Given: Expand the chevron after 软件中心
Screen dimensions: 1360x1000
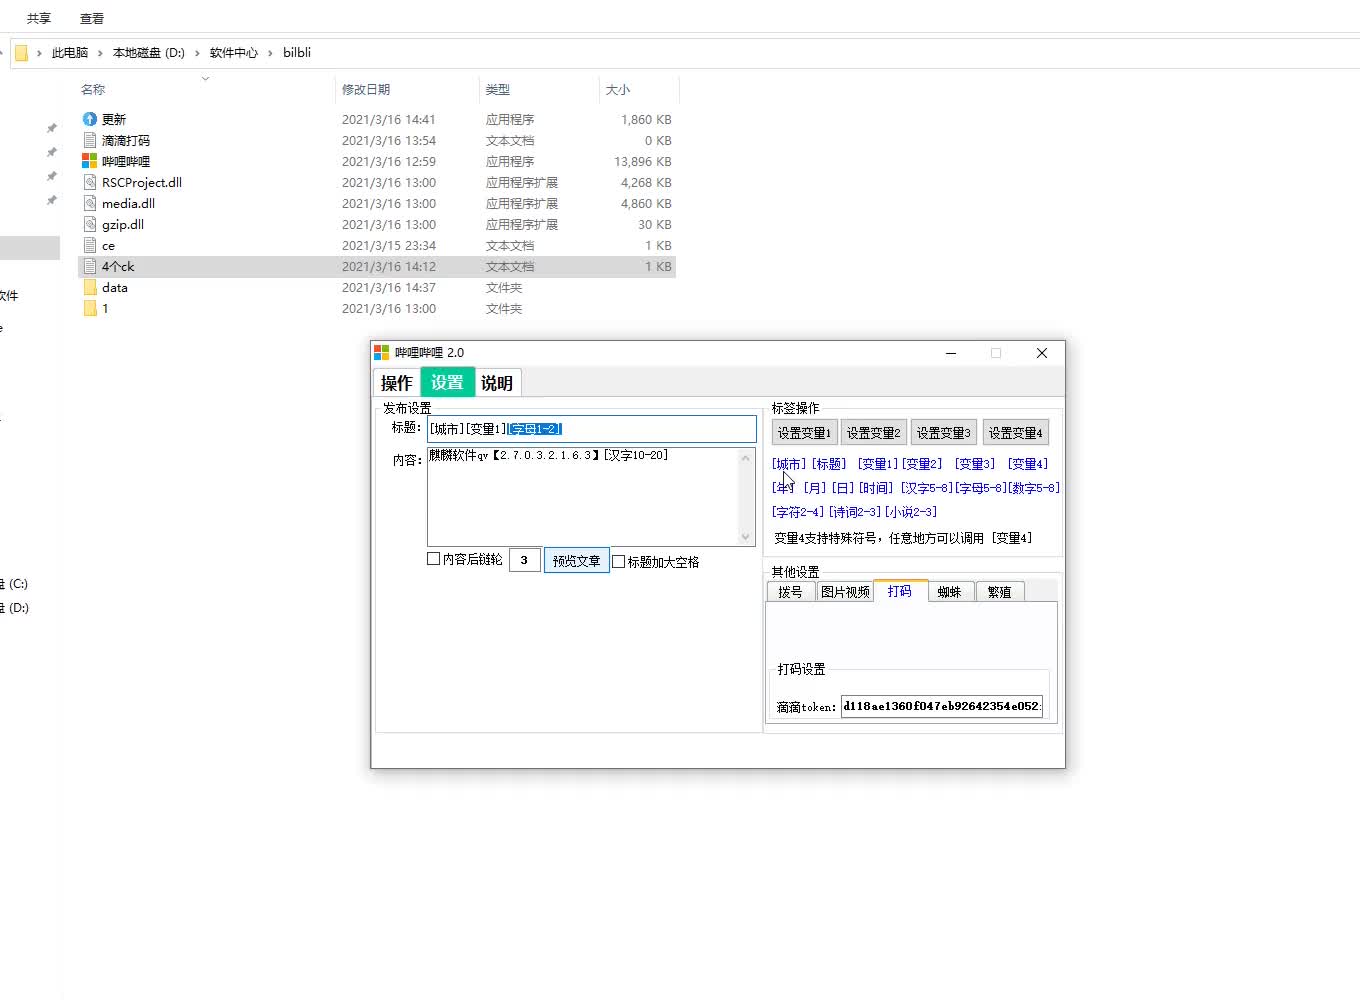Looking at the screenshot, I should tap(270, 53).
